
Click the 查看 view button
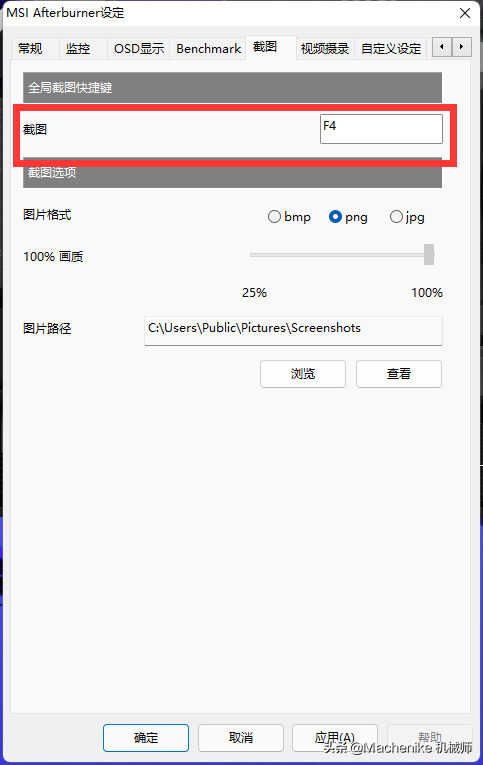click(399, 374)
